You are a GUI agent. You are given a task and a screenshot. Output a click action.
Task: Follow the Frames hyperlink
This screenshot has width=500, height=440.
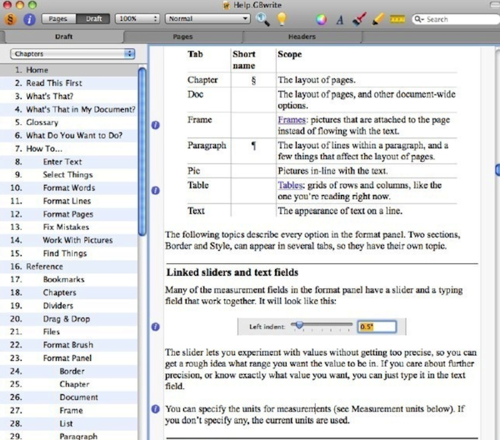point(292,120)
